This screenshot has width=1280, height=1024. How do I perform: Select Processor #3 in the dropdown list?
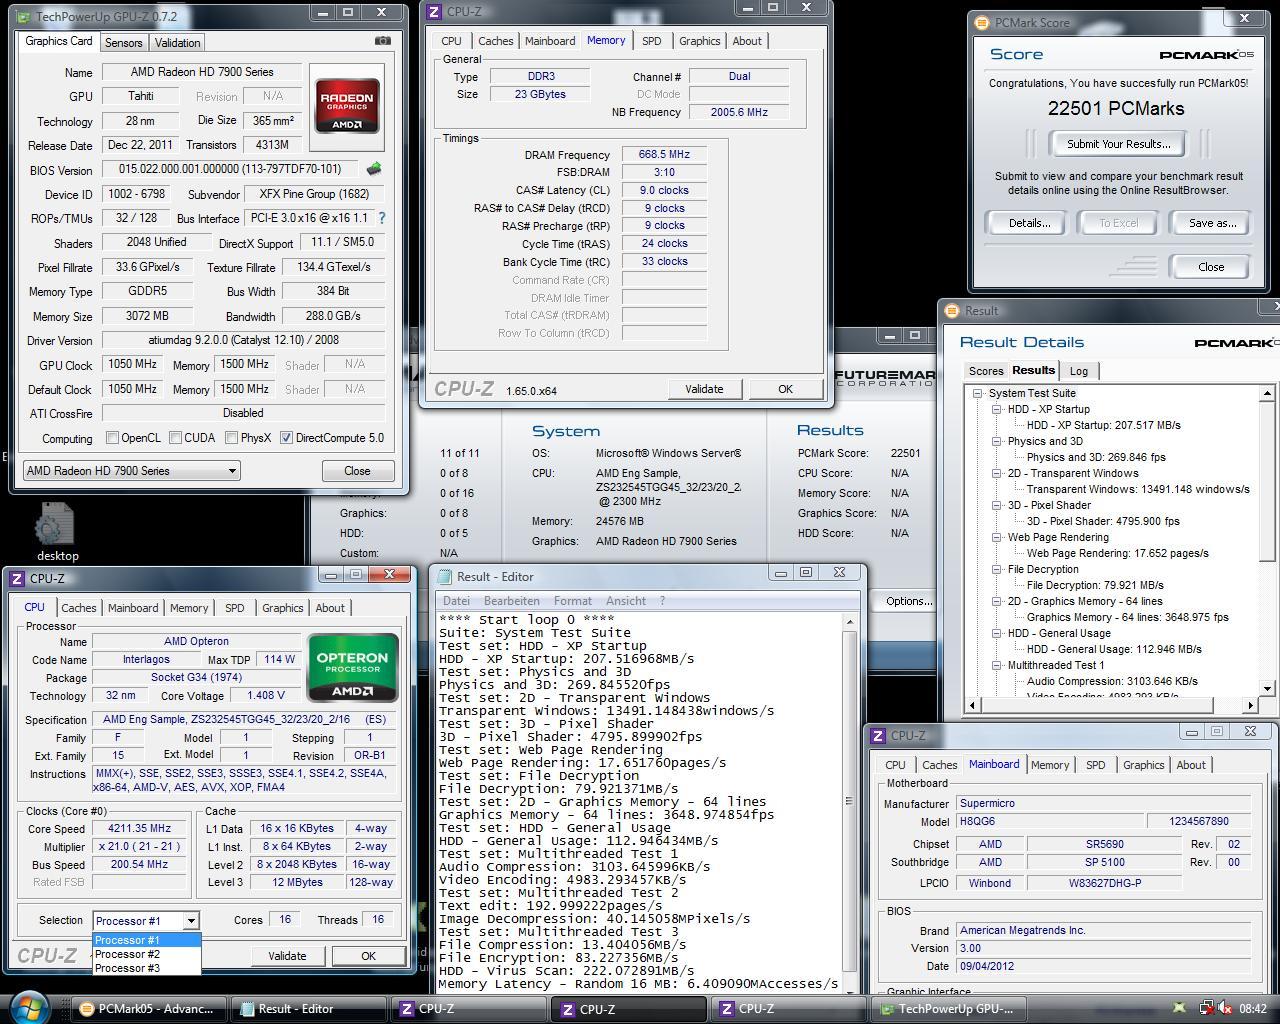tap(147, 968)
